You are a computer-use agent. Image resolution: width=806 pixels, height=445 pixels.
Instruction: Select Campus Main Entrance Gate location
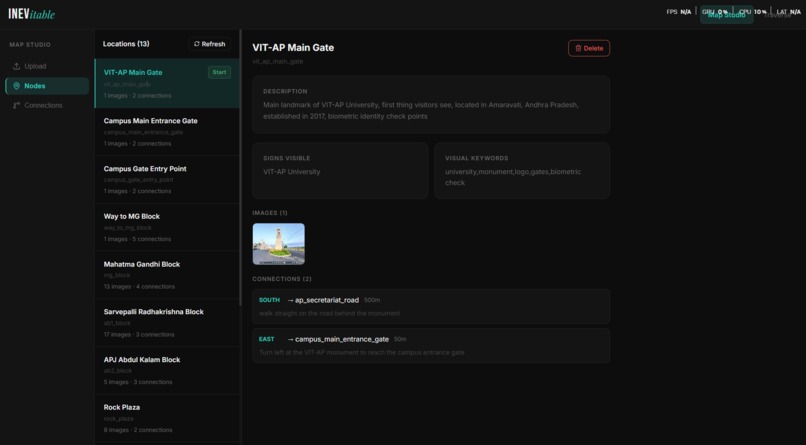[x=167, y=132]
